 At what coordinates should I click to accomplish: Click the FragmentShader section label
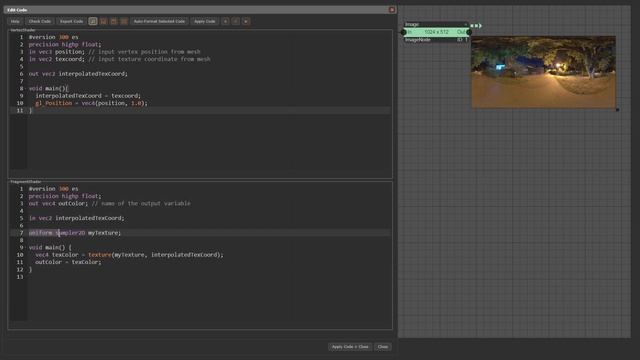[x=26, y=182]
